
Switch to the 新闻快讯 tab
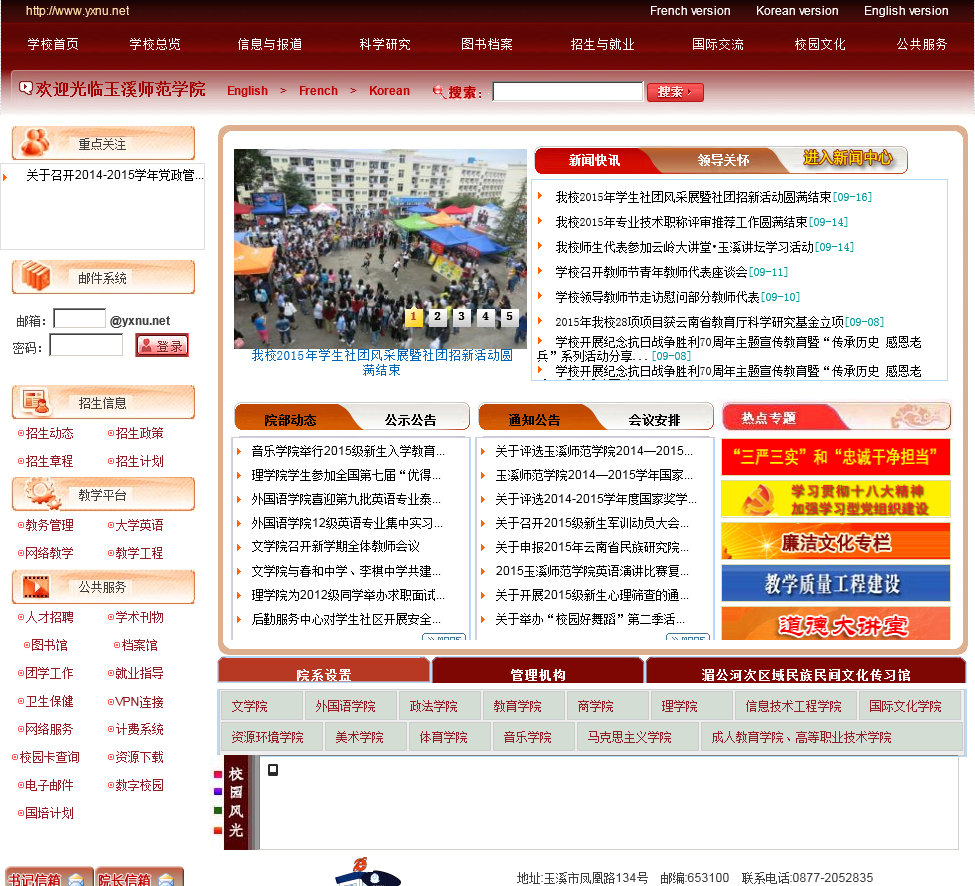point(594,160)
